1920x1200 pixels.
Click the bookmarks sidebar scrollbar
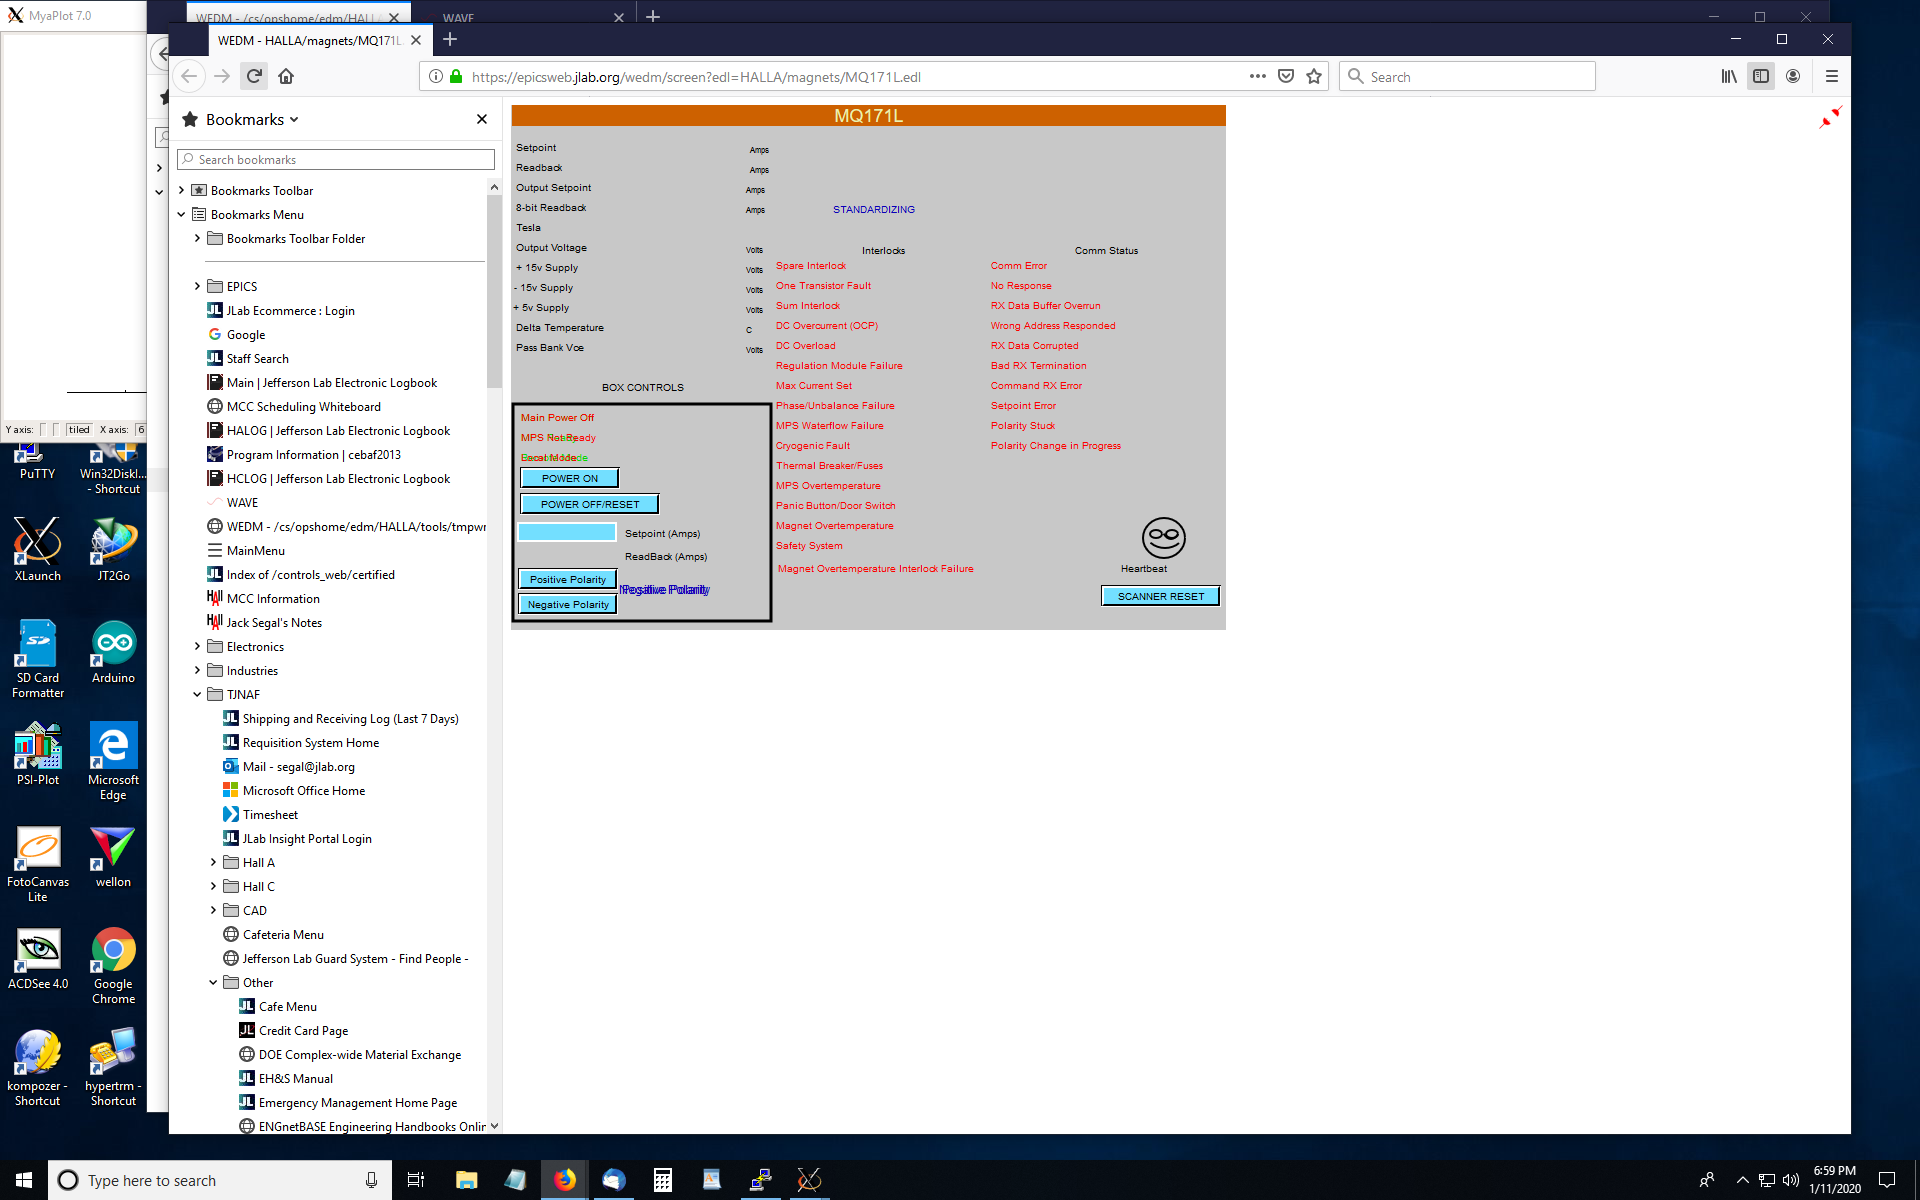tap(494, 290)
